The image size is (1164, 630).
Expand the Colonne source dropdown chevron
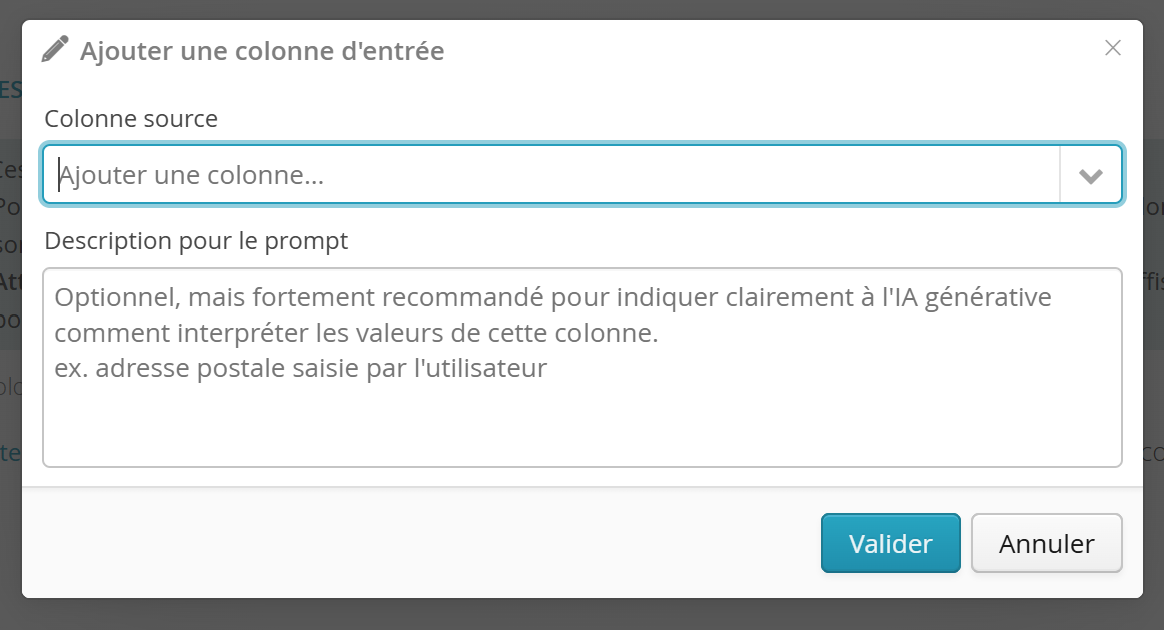(1091, 176)
